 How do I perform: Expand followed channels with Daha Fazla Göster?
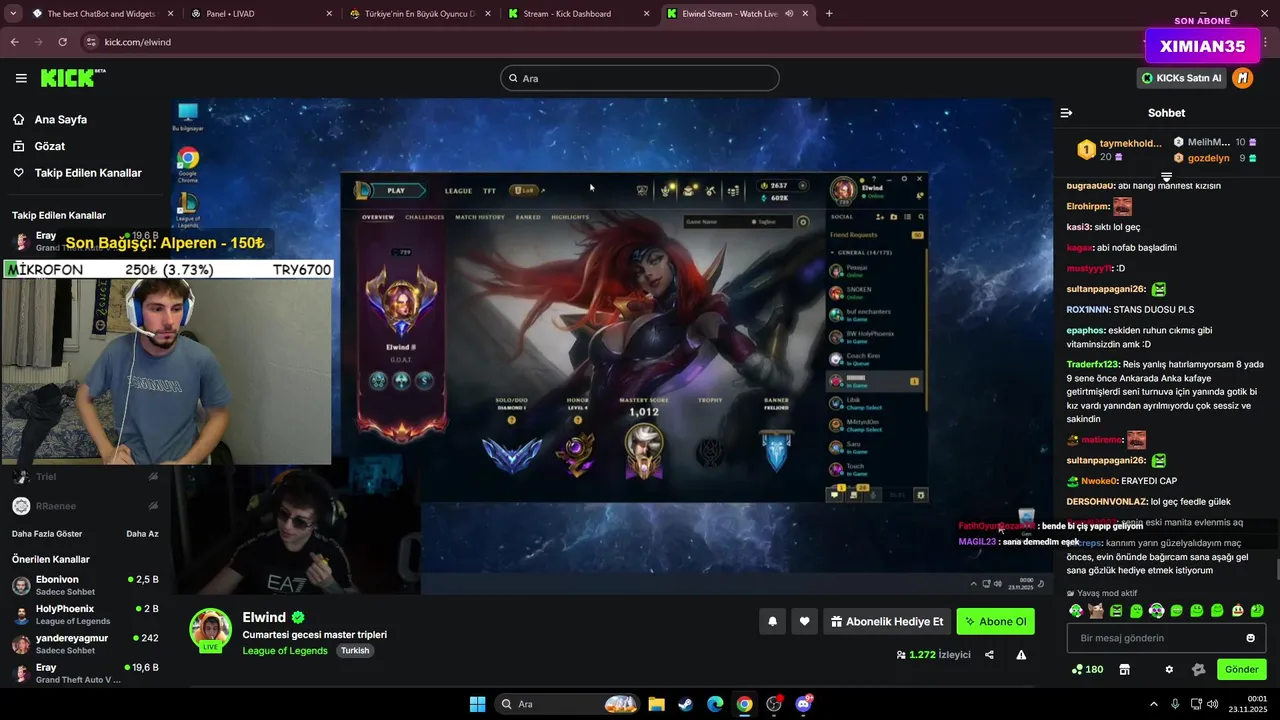pos(47,534)
